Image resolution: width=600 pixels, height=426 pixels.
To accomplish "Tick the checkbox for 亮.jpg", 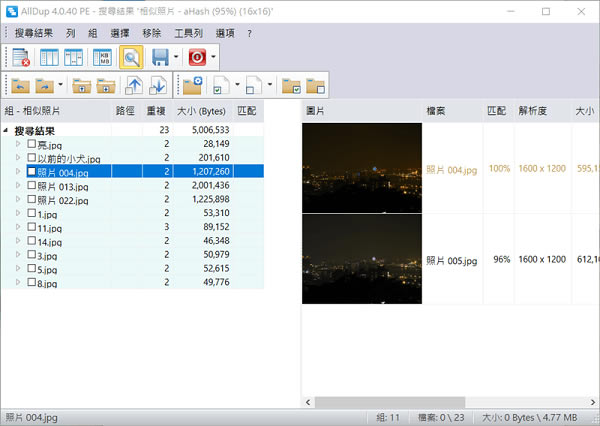I will [32, 144].
